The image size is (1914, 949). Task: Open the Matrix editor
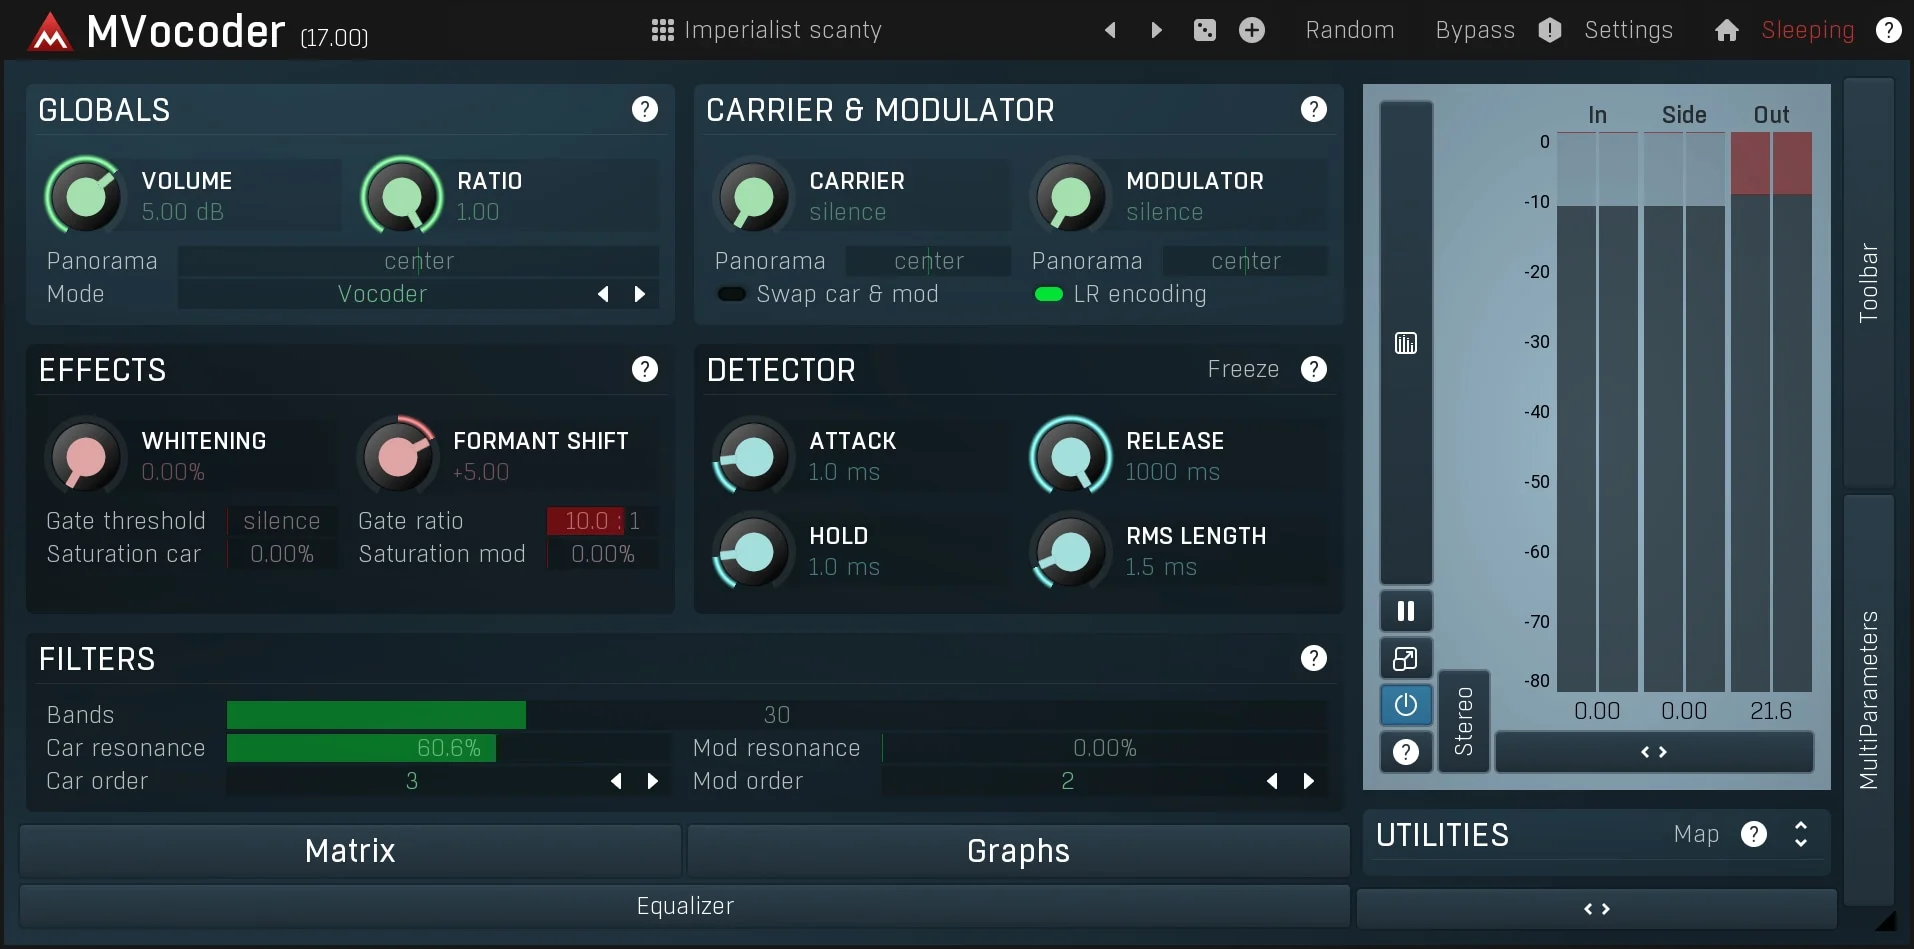[x=348, y=850]
